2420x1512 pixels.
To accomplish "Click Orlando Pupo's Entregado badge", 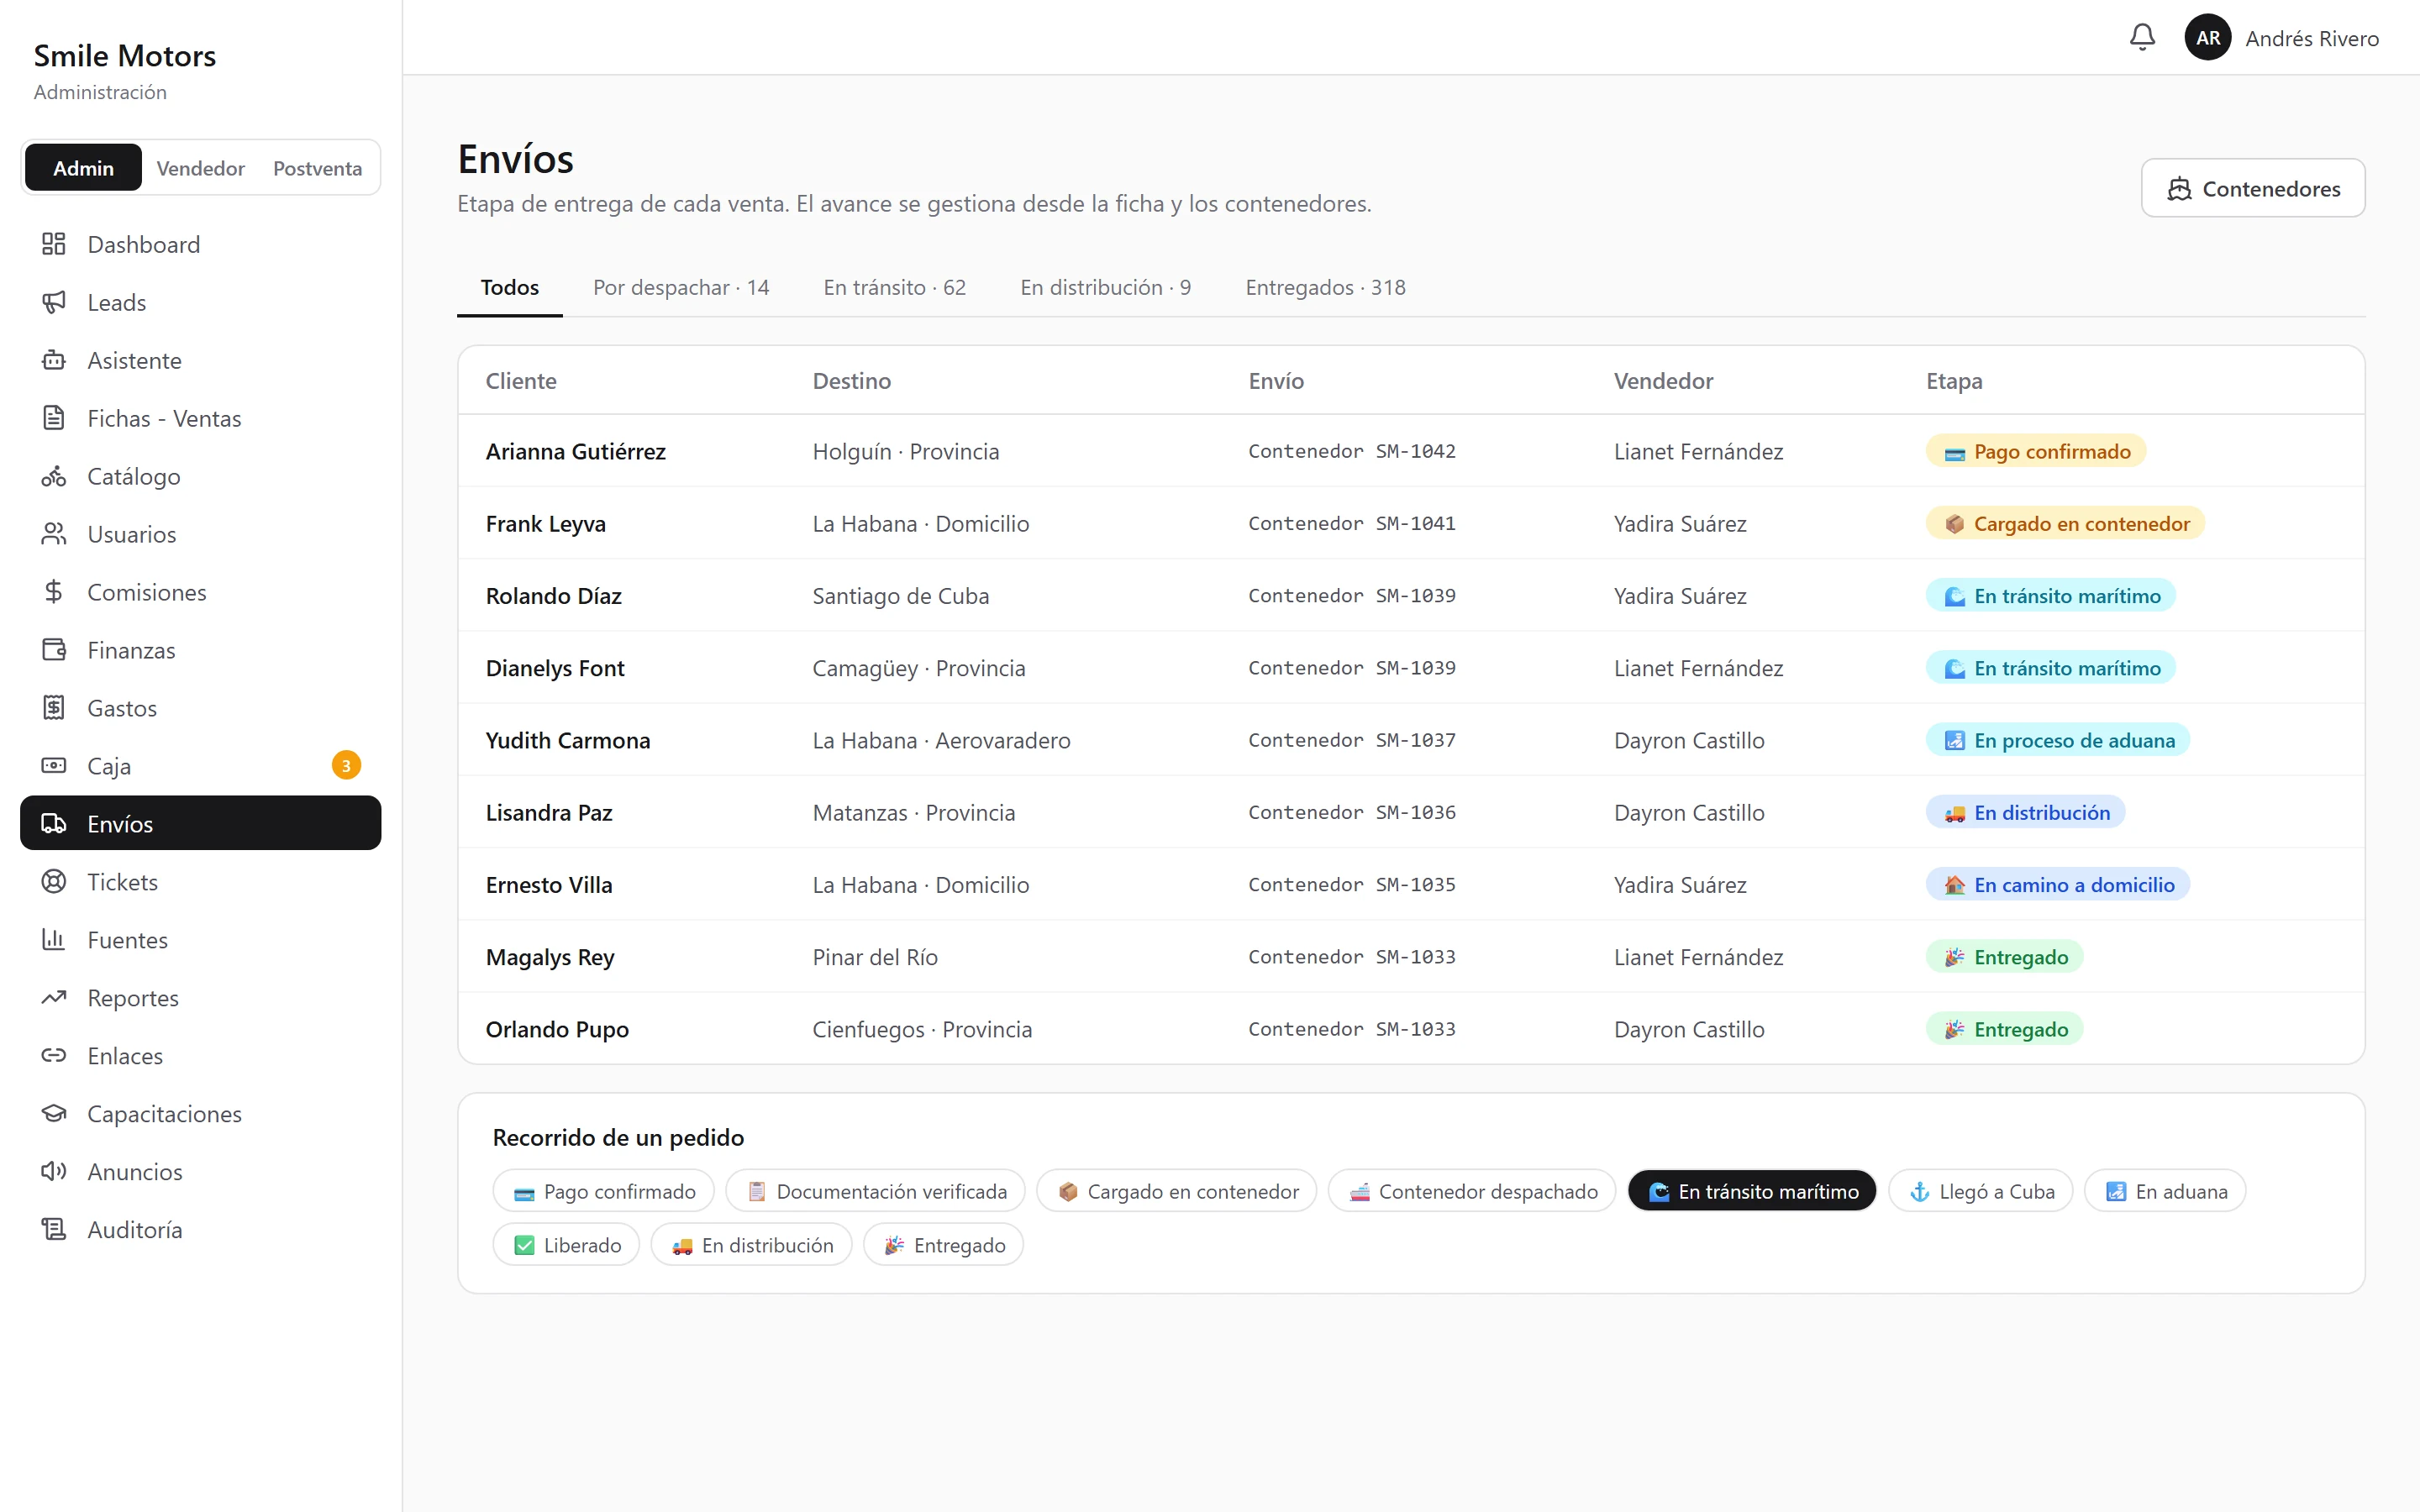I will (2004, 1029).
